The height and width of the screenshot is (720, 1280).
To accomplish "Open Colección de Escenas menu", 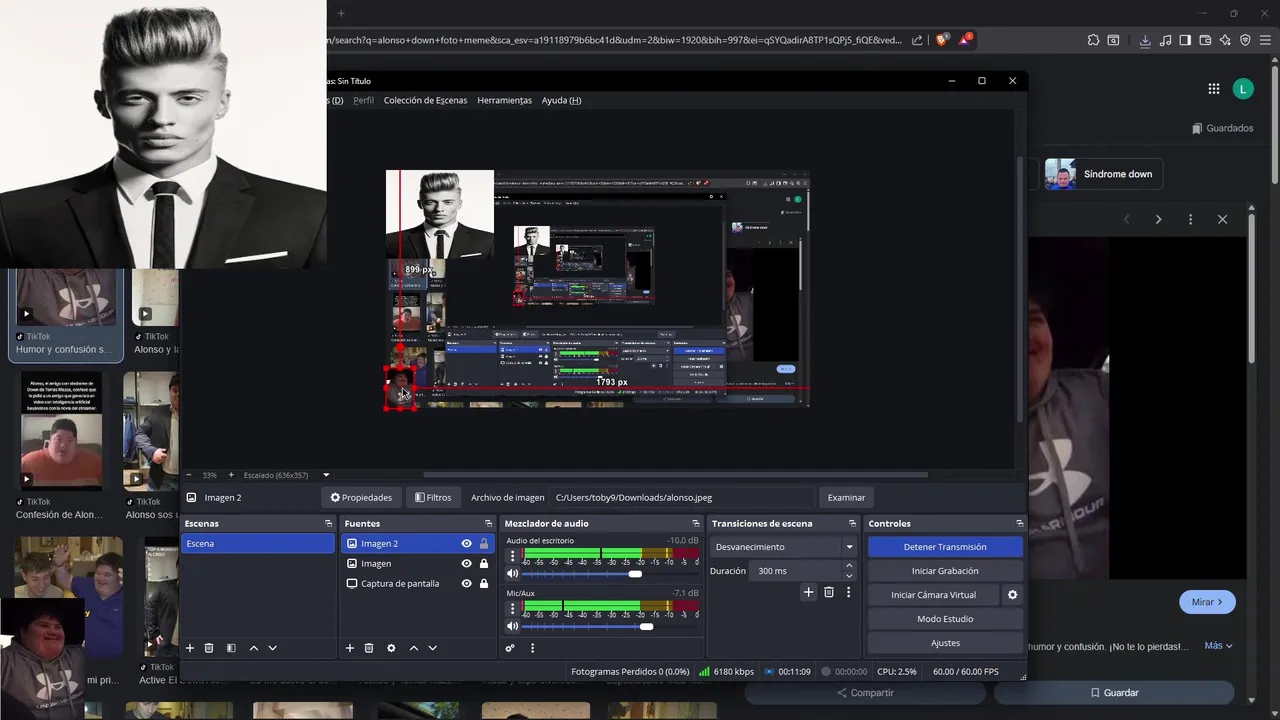I will [x=425, y=100].
